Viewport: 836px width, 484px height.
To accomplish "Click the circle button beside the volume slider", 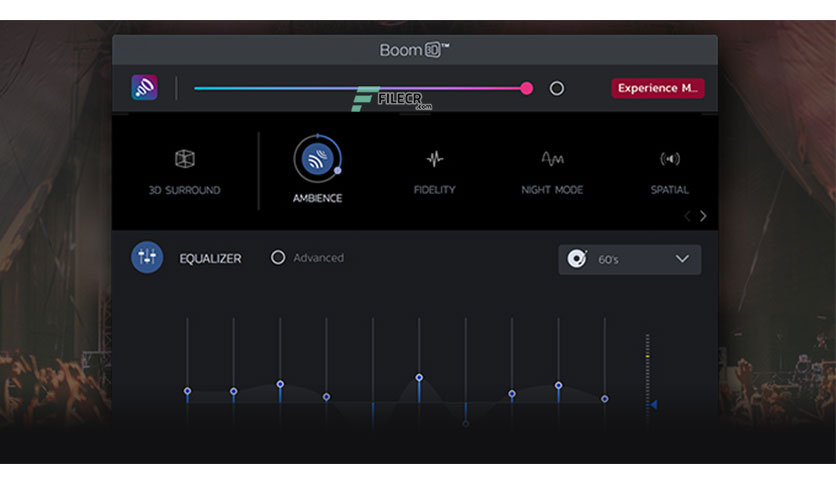I will tap(557, 88).
